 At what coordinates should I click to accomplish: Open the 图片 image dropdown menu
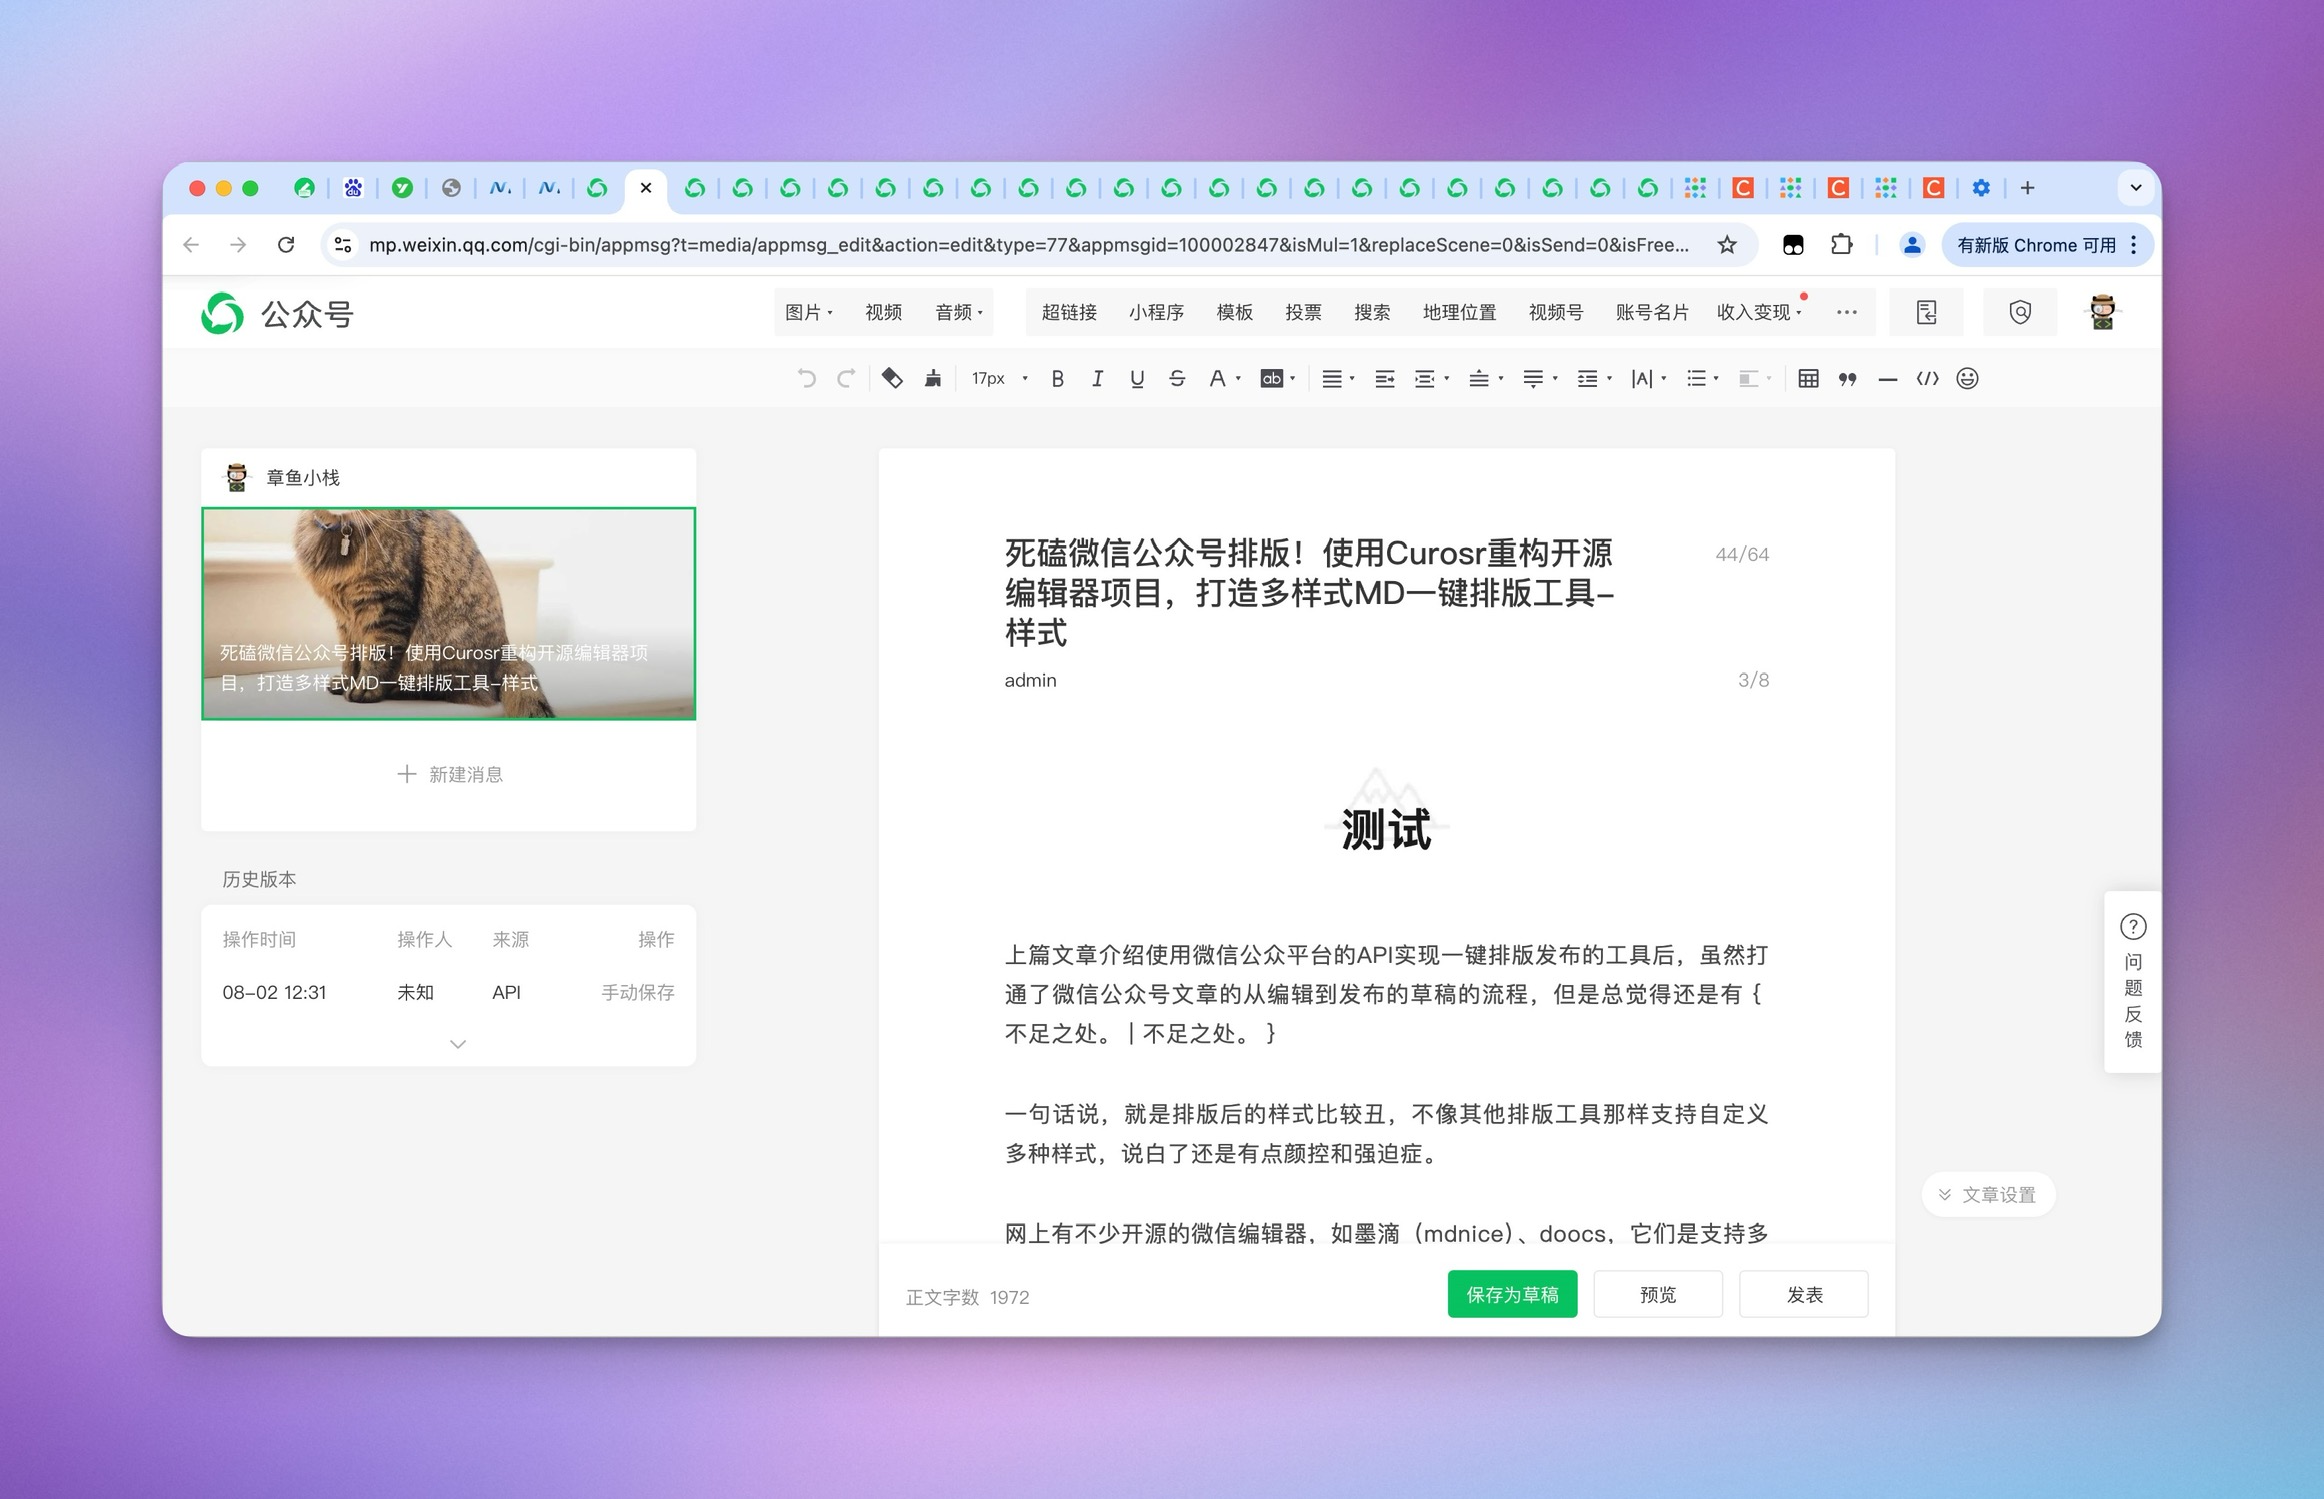point(808,312)
